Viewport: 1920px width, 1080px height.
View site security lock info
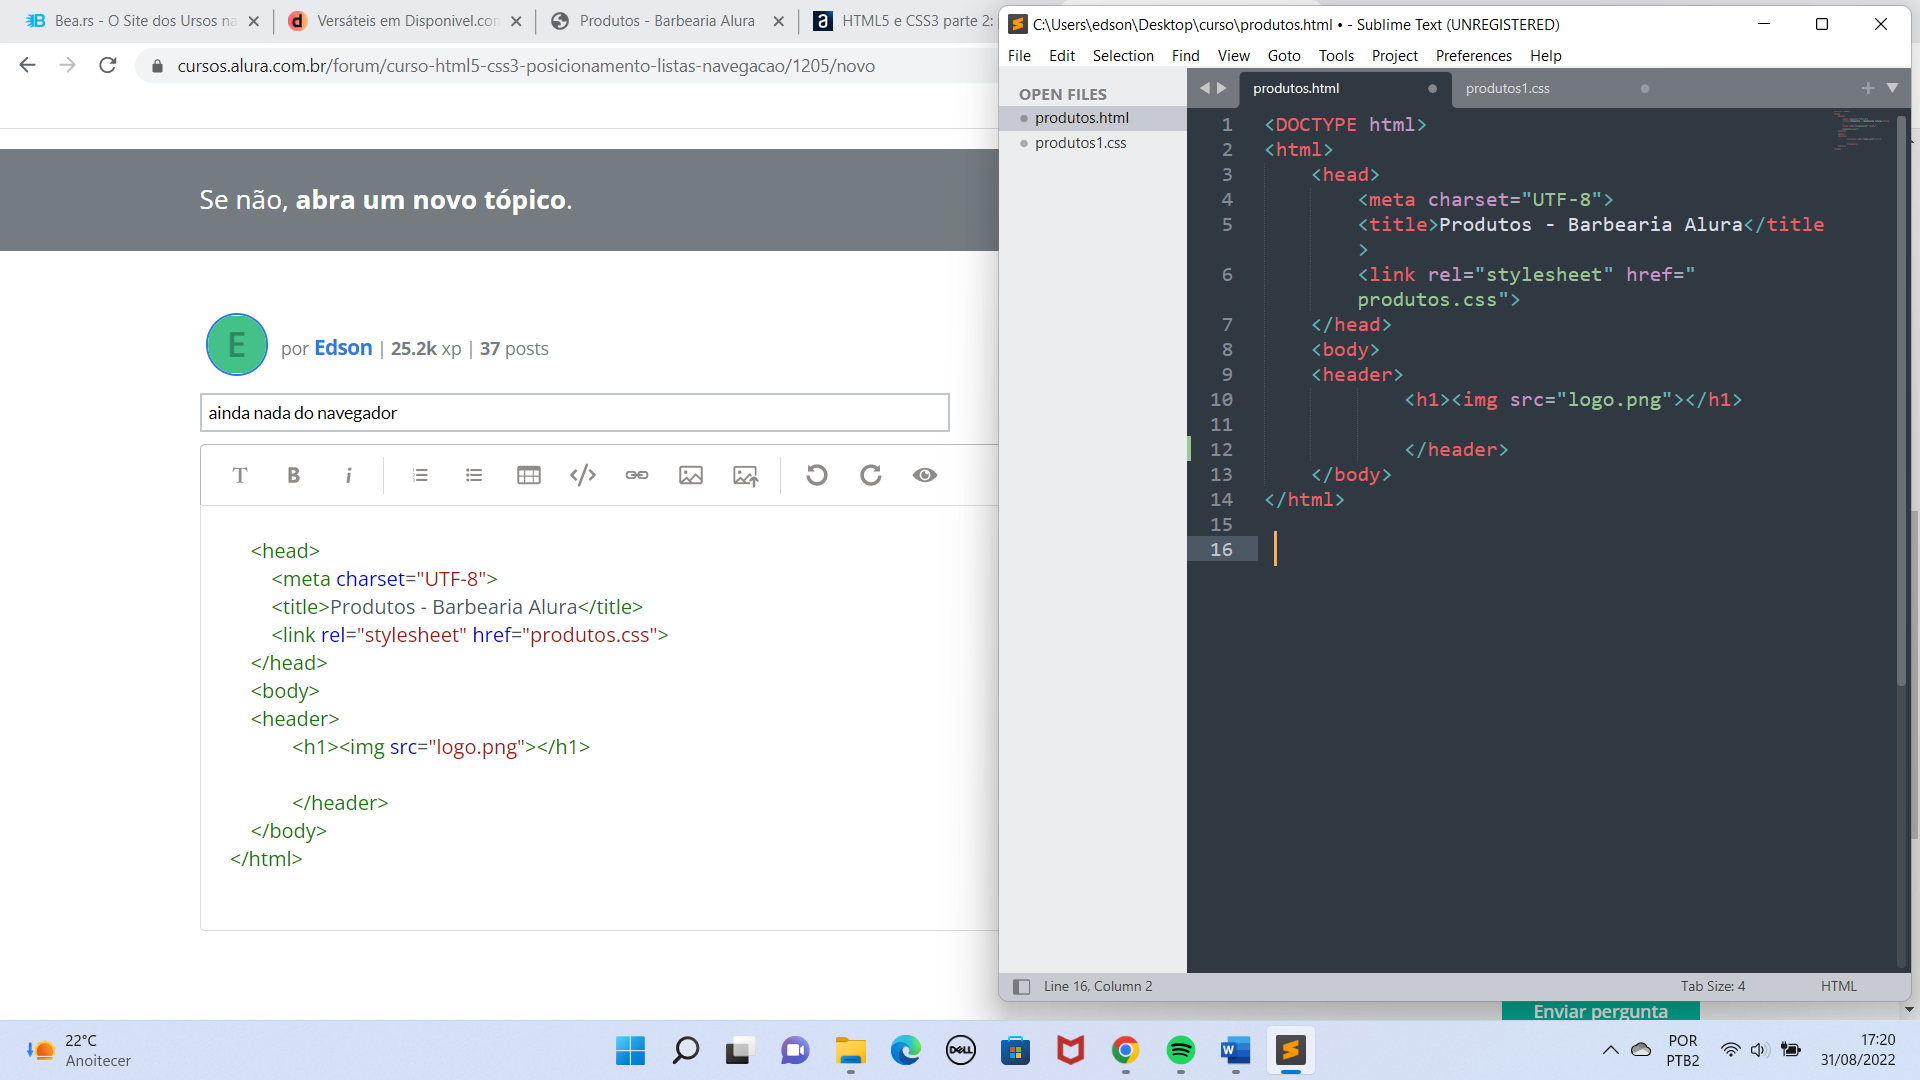[157, 66]
